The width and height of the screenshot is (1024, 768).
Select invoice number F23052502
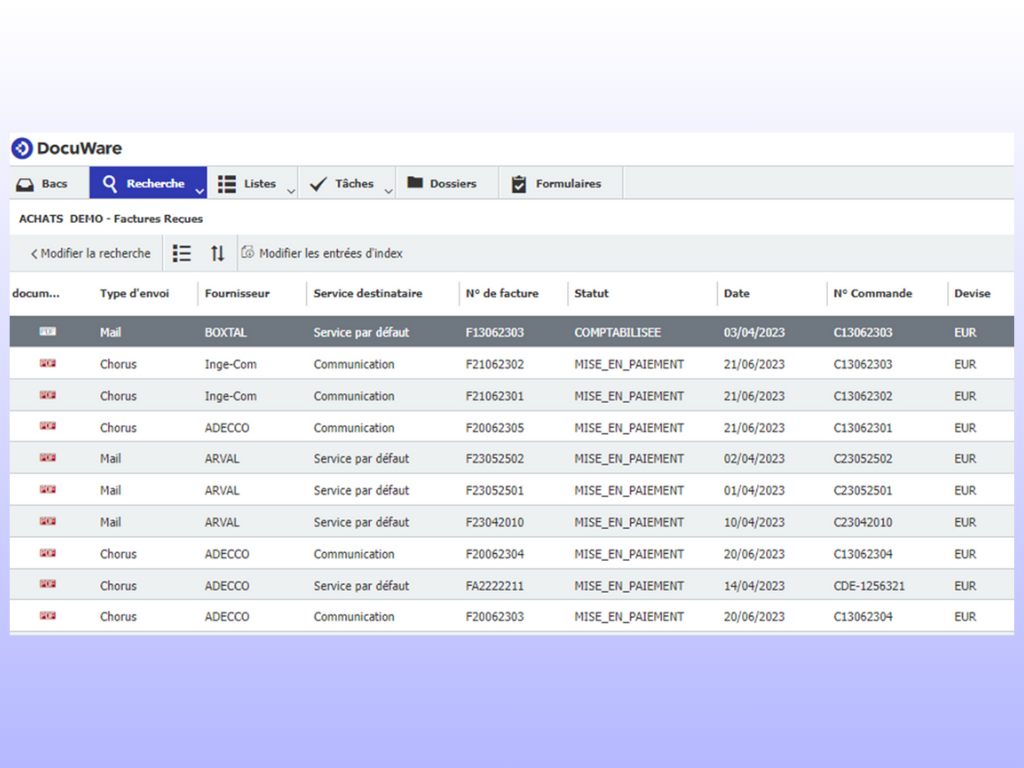[x=494, y=458]
